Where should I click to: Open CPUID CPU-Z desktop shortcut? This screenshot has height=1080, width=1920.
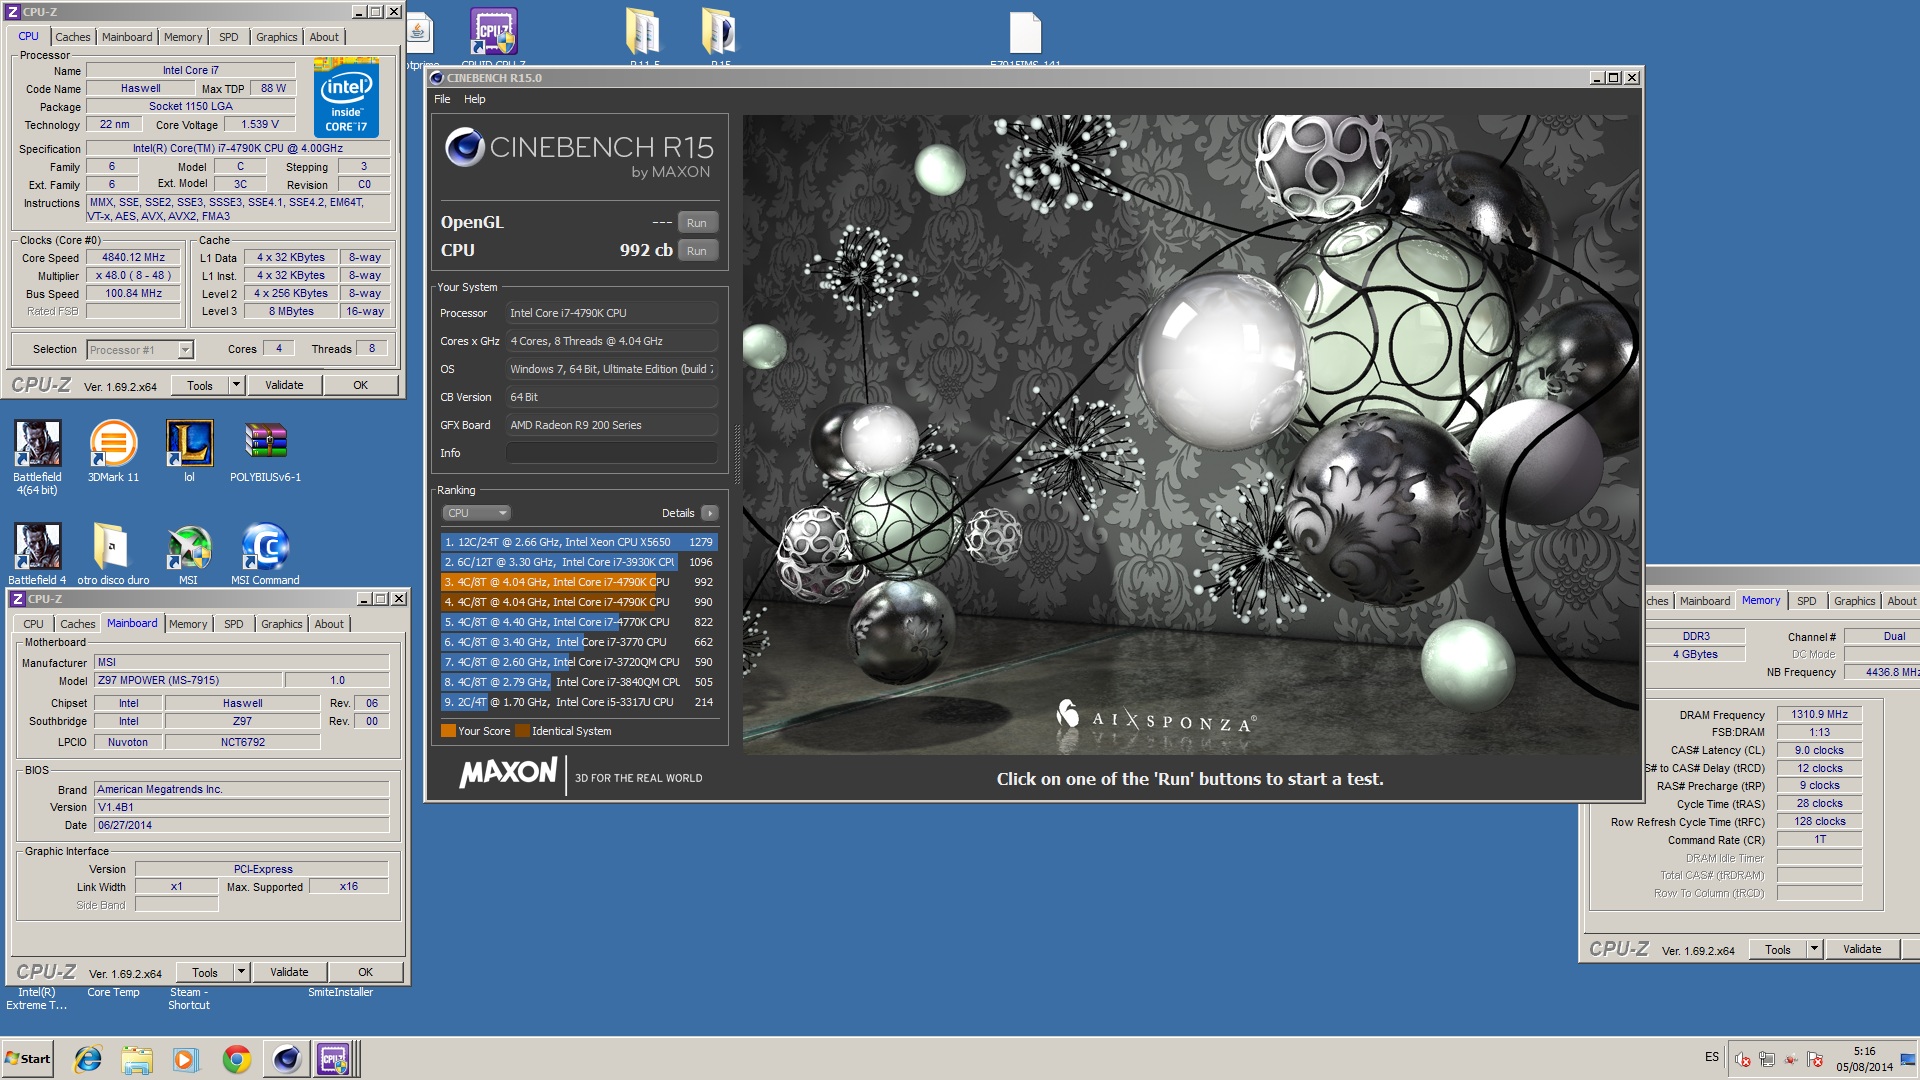pyautogui.click(x=494, y=38)
